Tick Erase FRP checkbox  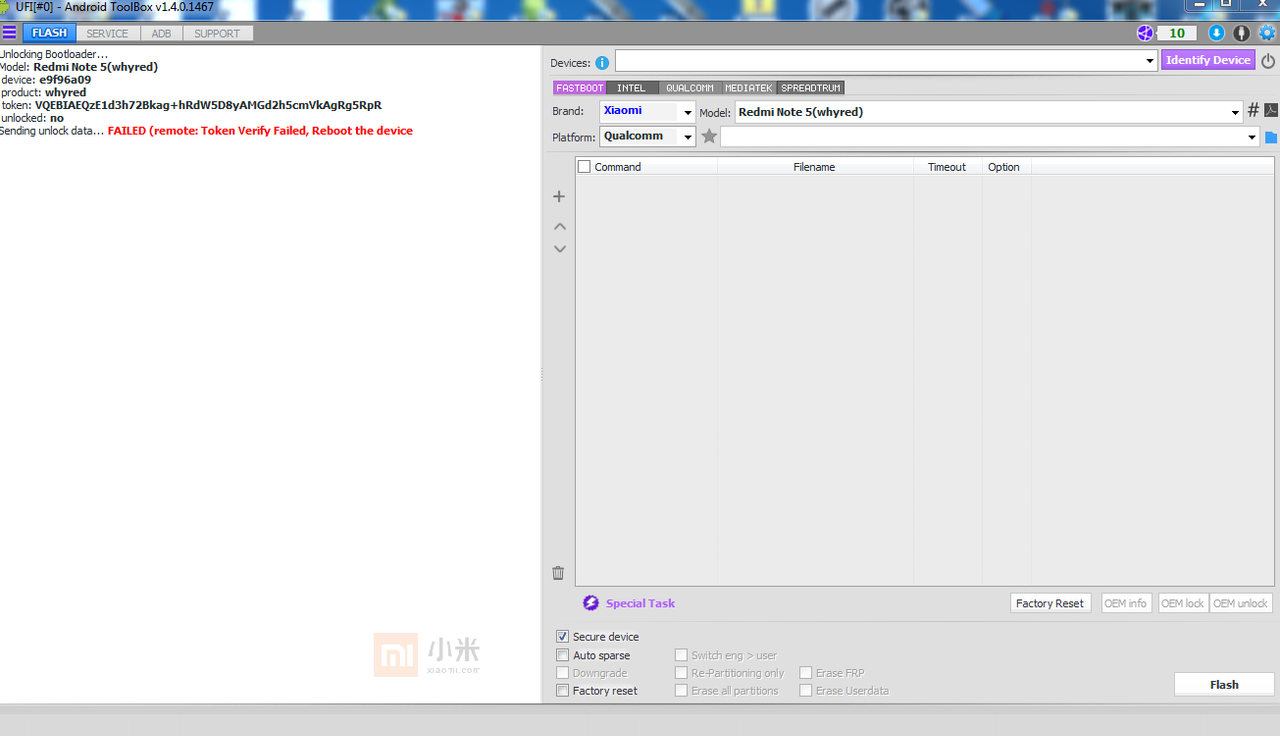tap(805, 673)
